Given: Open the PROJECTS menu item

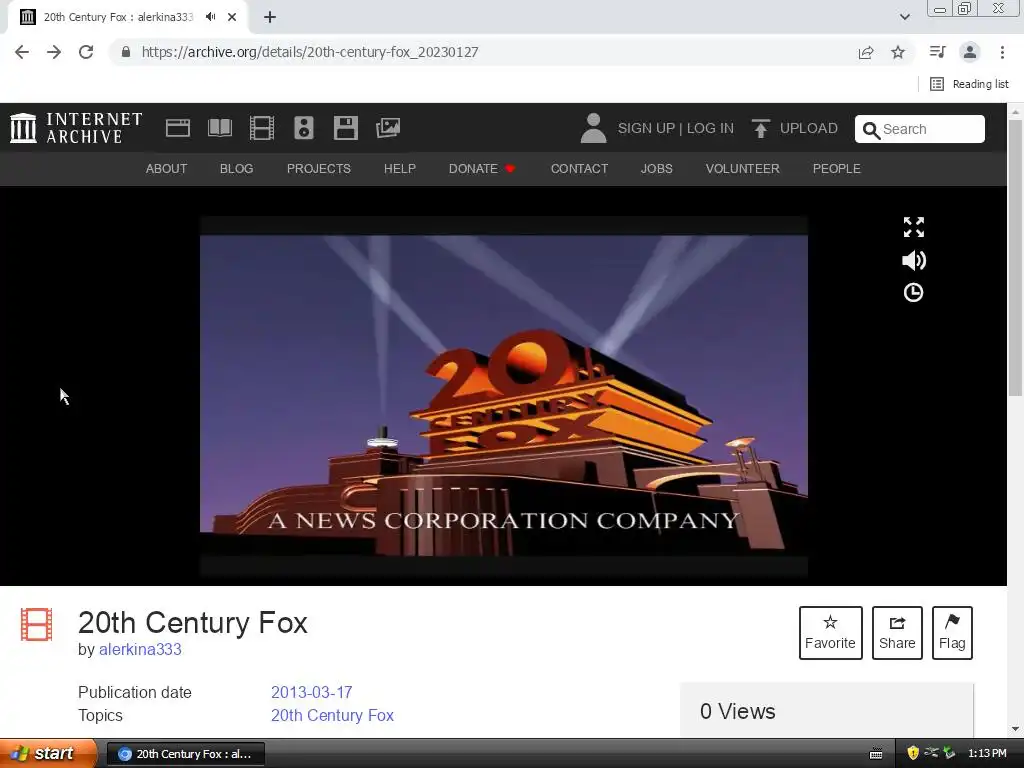Looking at the screenshot, I should click(319, 168).
